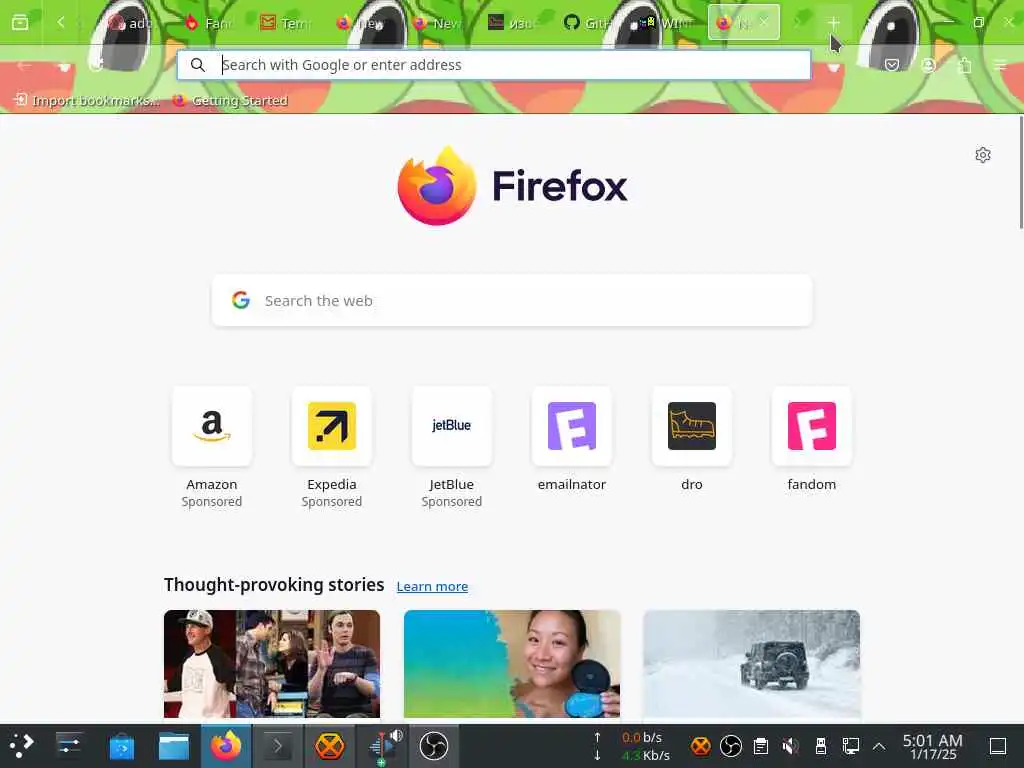Image resolution: width=1024 pixels, height=768 pixels.
Task: Click Import bookmarks in bookmarks toolbar
Action: point(87,100)
